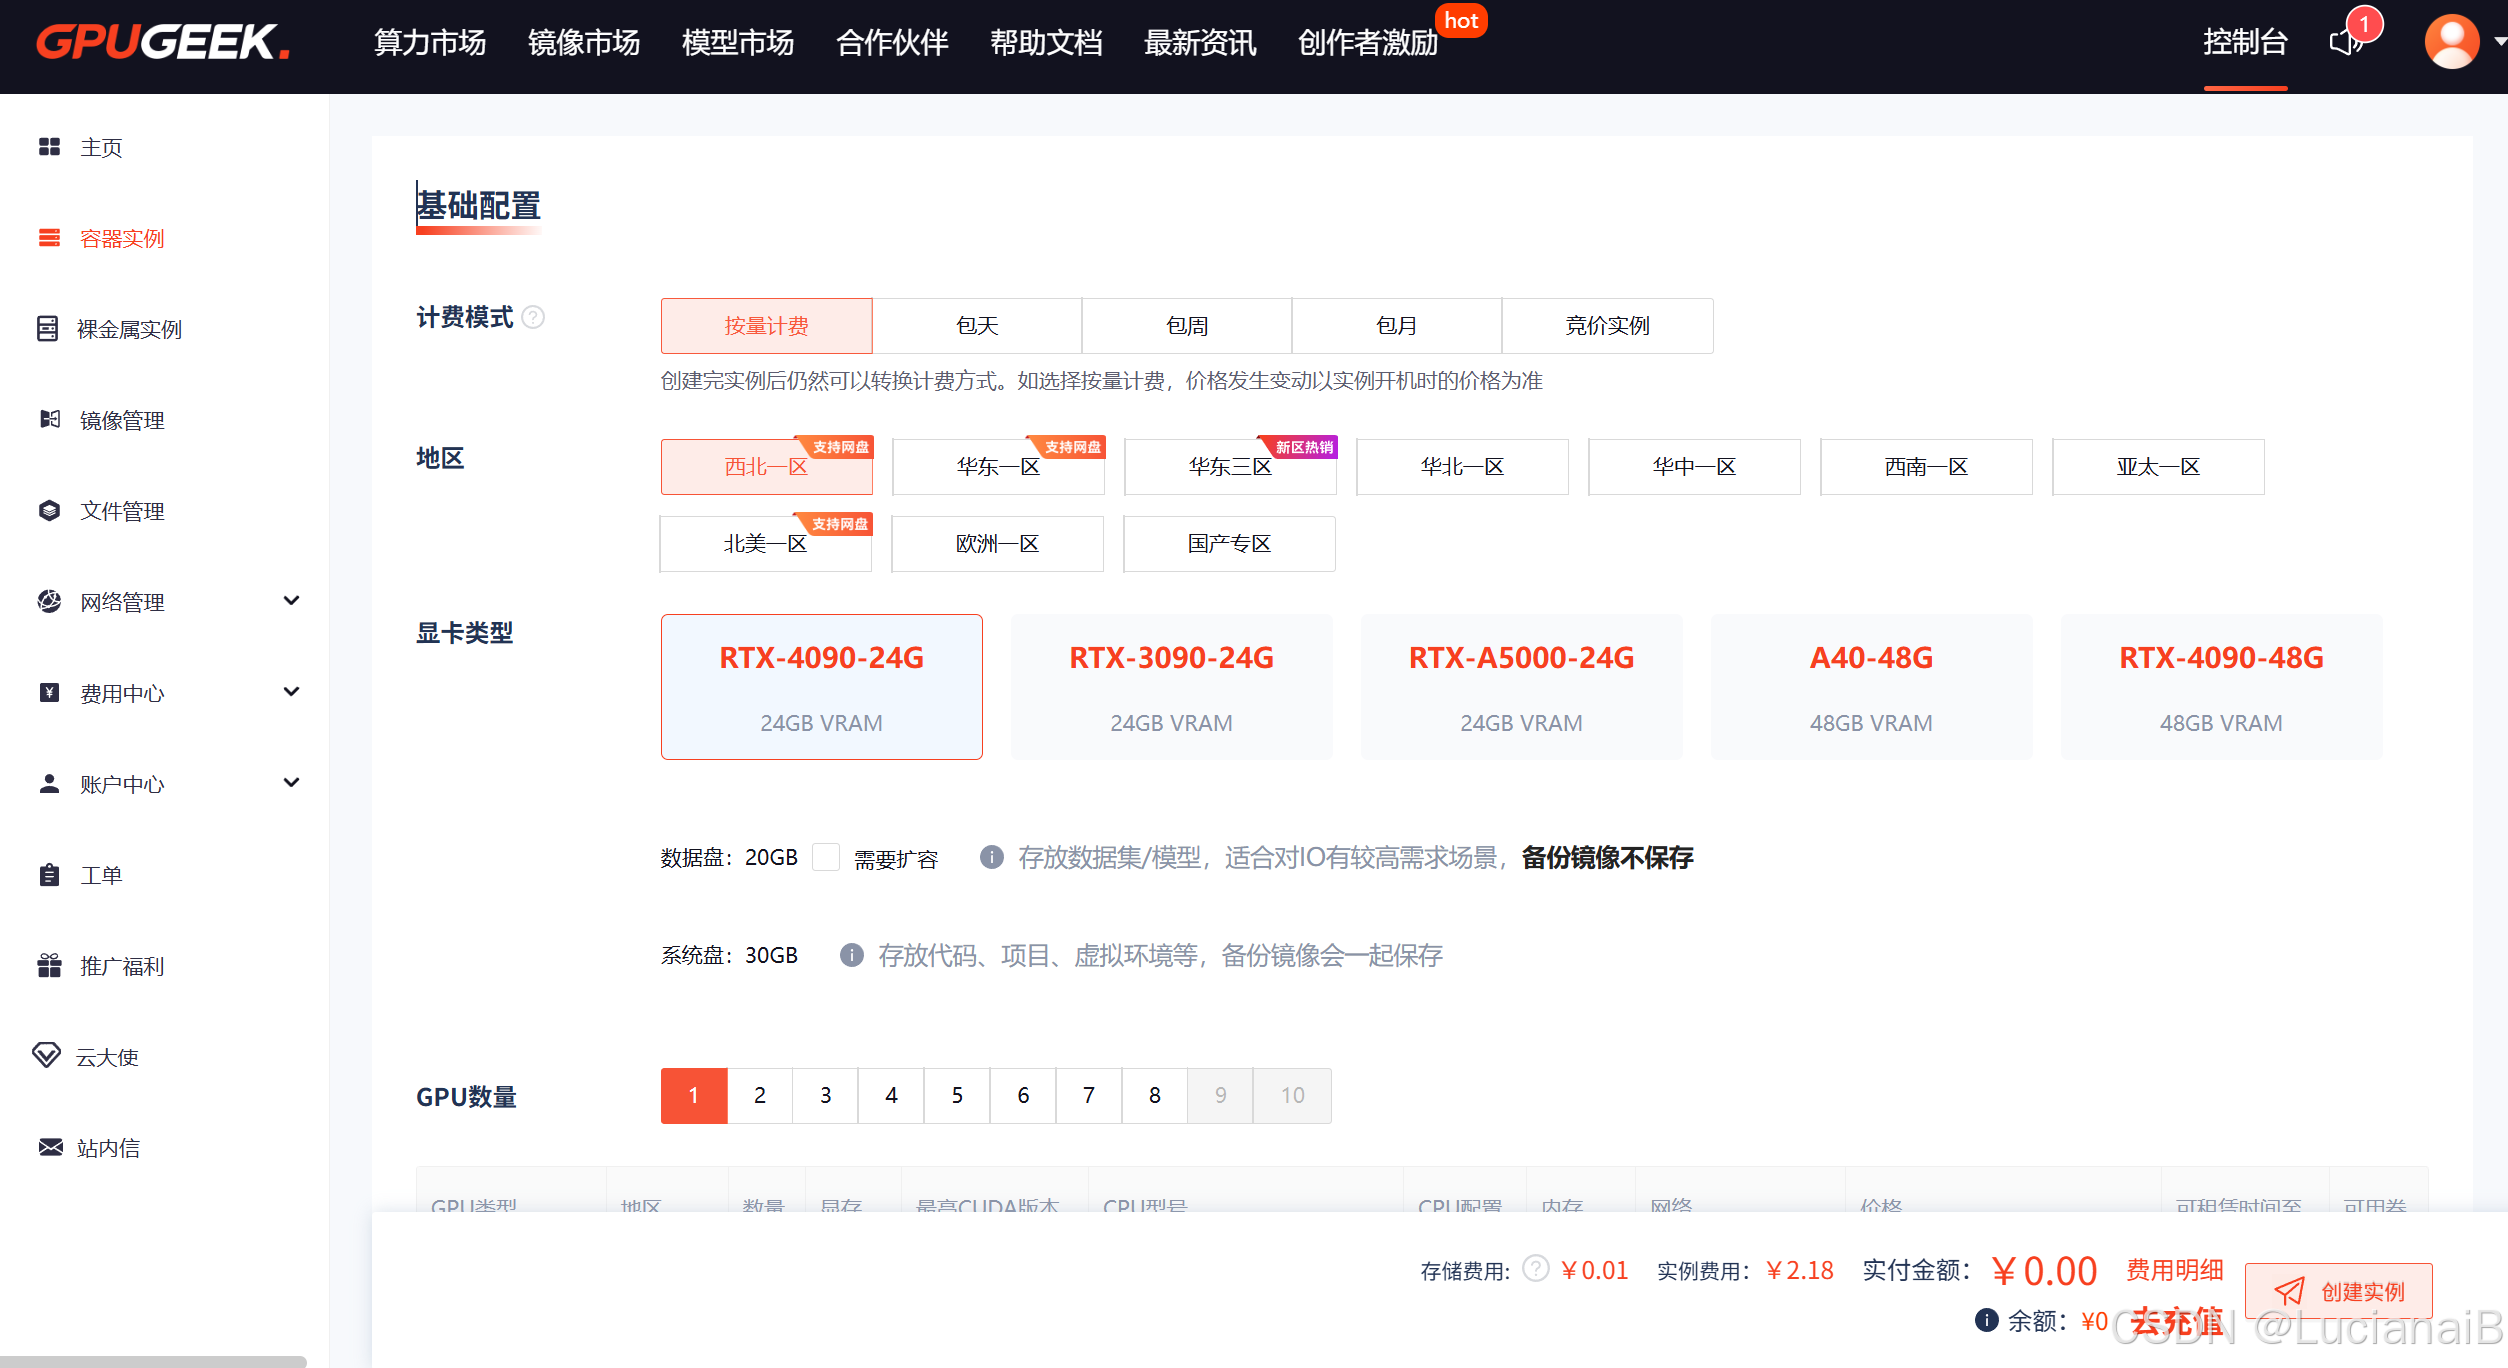Click the 创建实例 button
Image resolution: width=2508 pixels, height=1368 pixels.
(x=2338, y=1291)
